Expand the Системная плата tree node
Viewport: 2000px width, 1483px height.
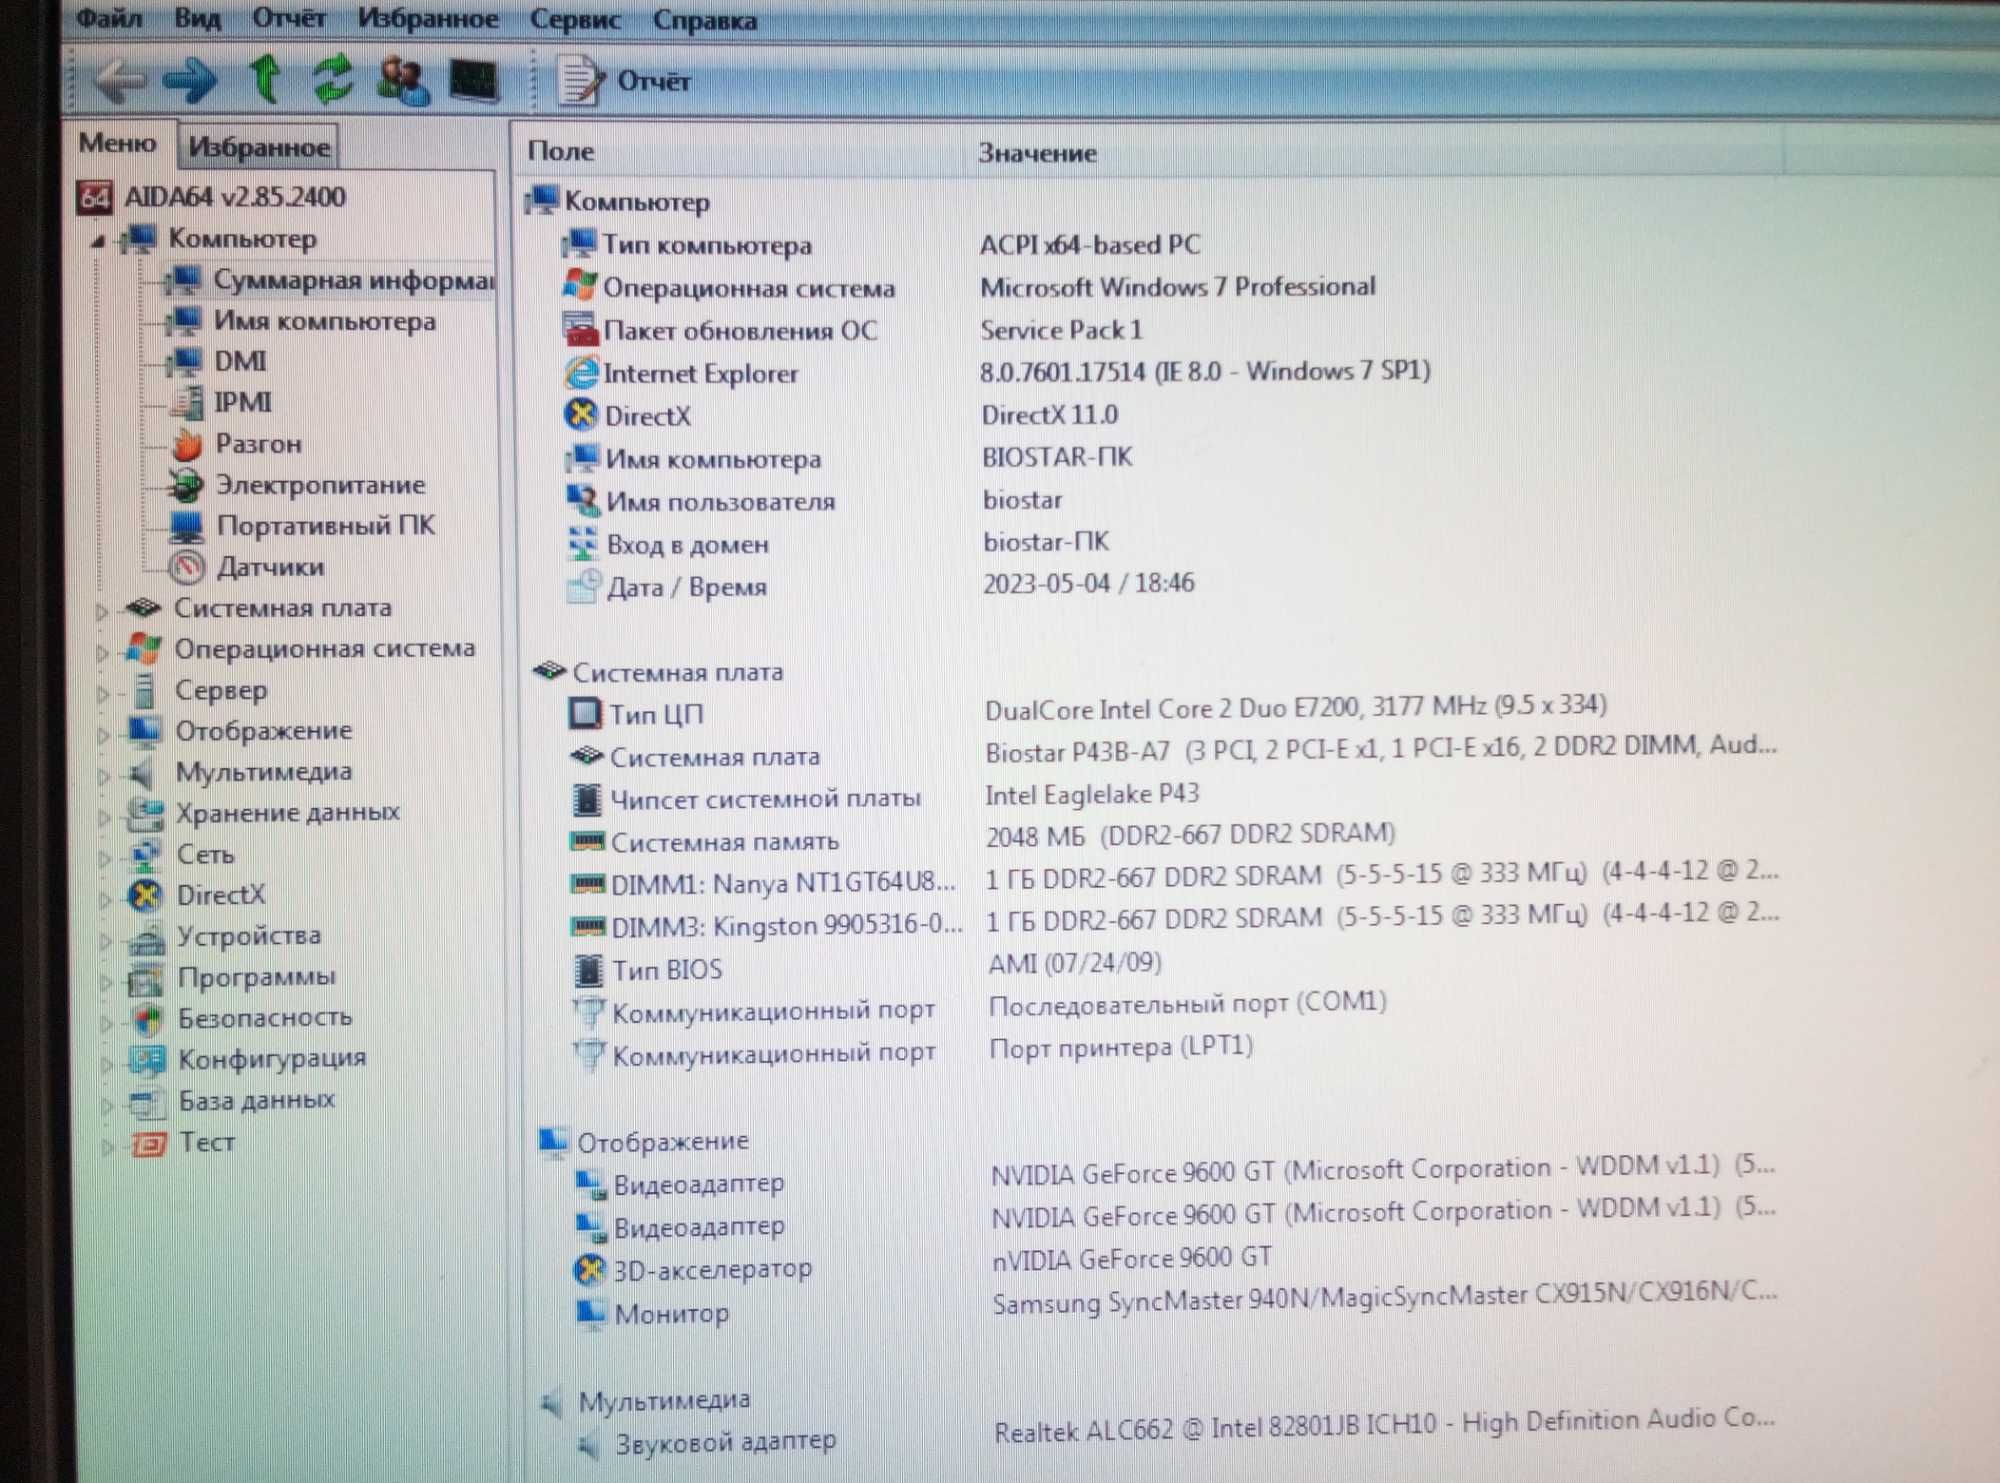pos(101,610)
